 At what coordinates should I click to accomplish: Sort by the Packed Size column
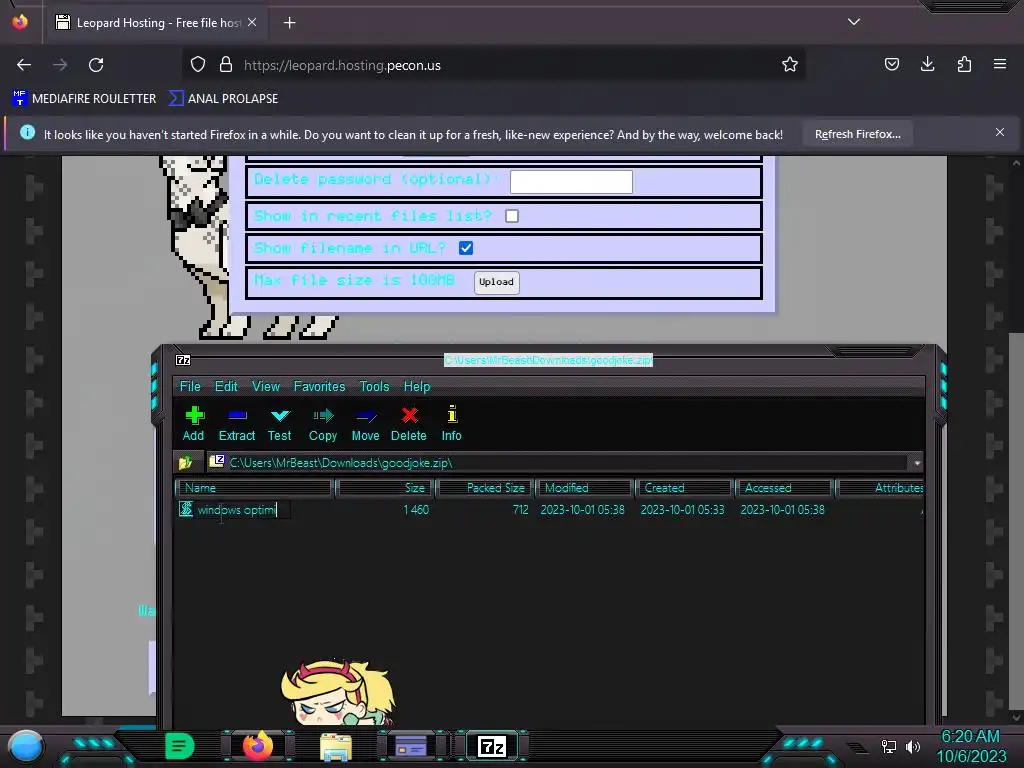485,488
